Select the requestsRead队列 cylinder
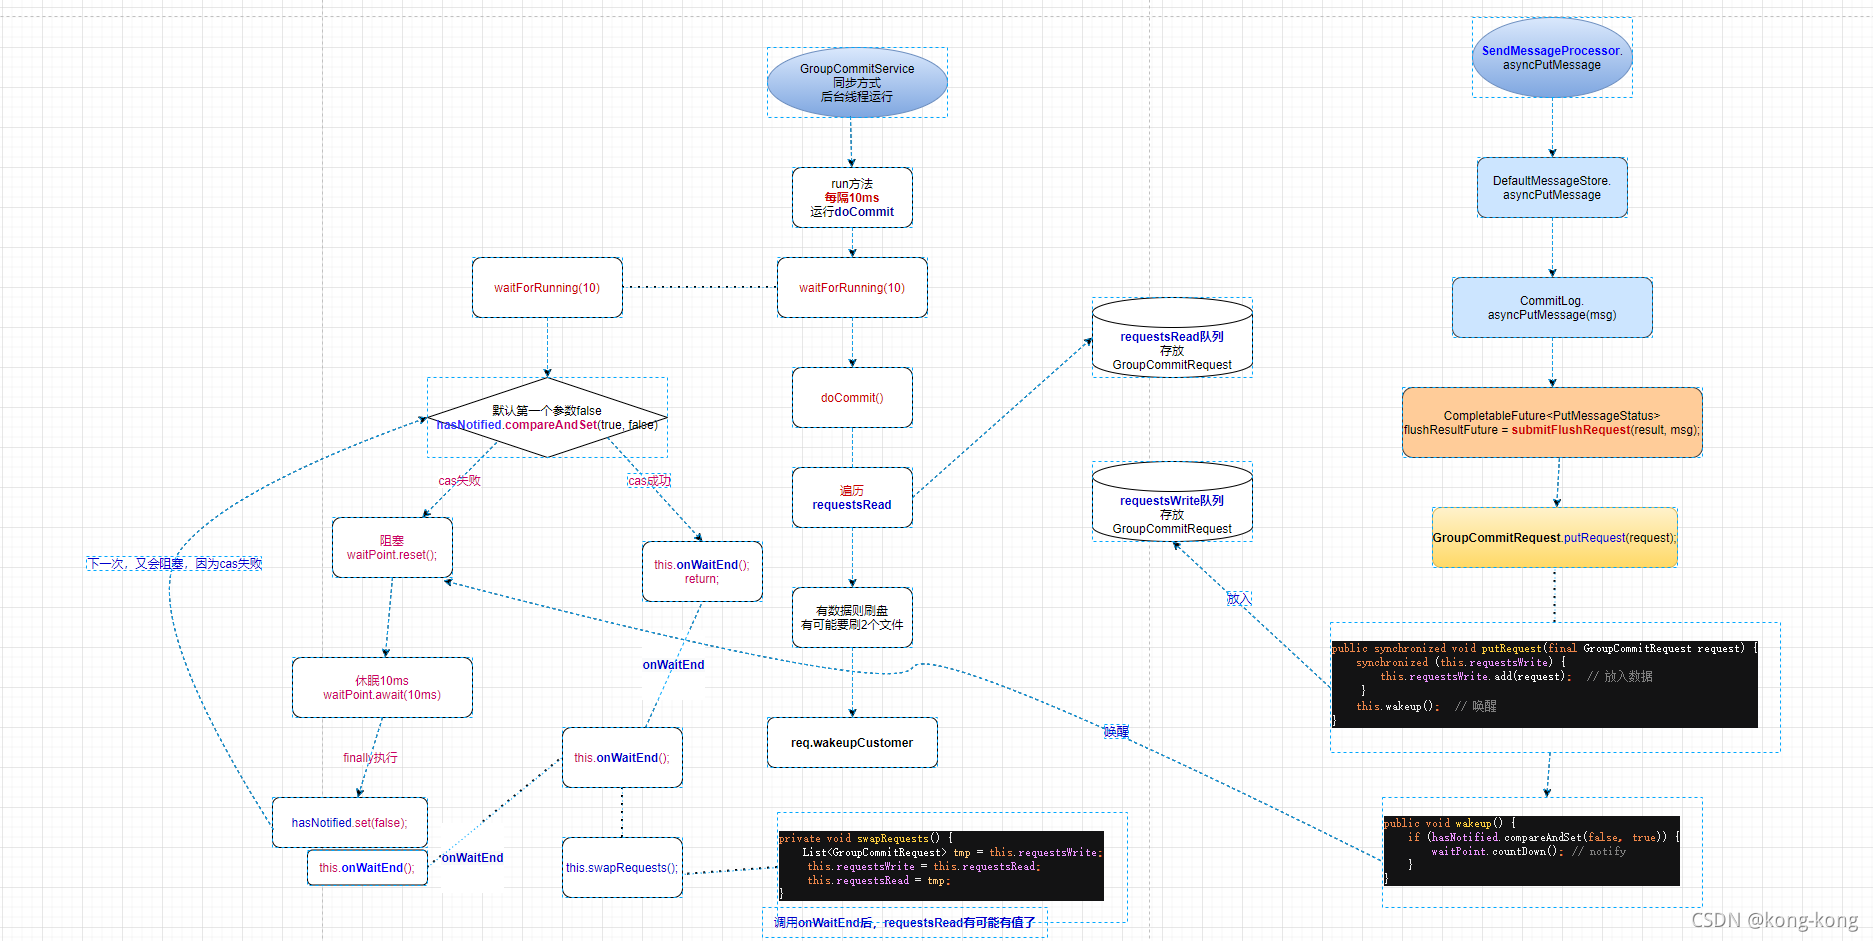Viewport: 1873px width, 941px height. (1172, 338)
